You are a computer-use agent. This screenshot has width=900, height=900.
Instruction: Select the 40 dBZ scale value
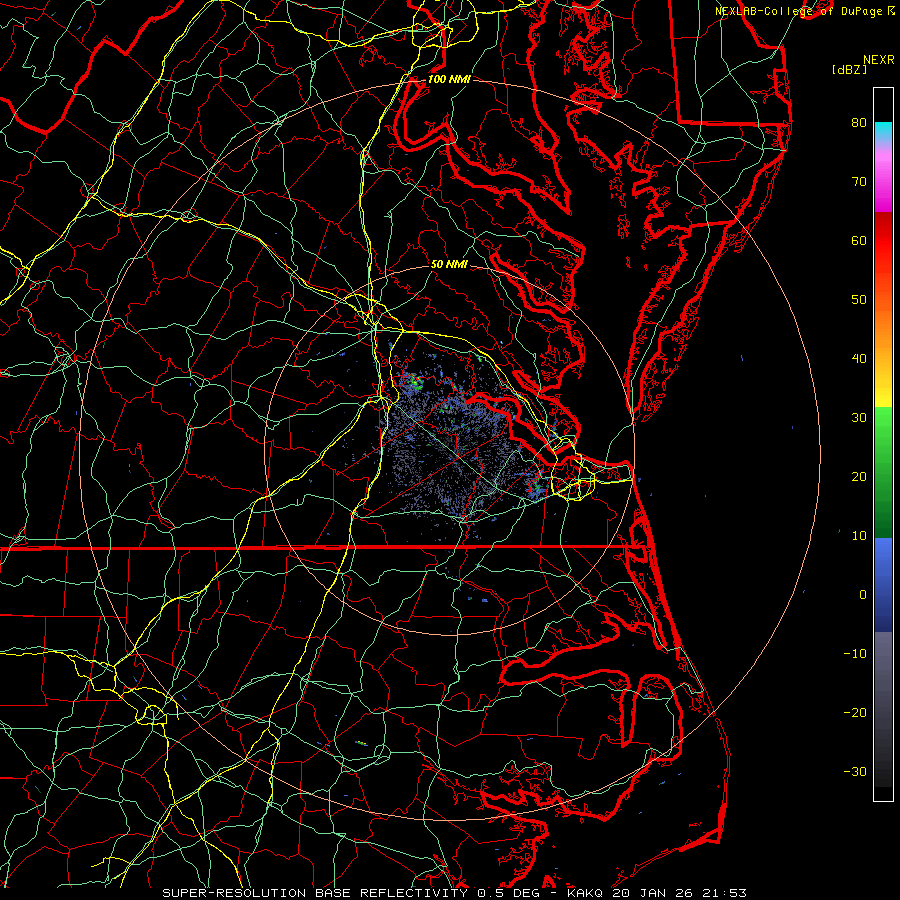click(858, 358)
